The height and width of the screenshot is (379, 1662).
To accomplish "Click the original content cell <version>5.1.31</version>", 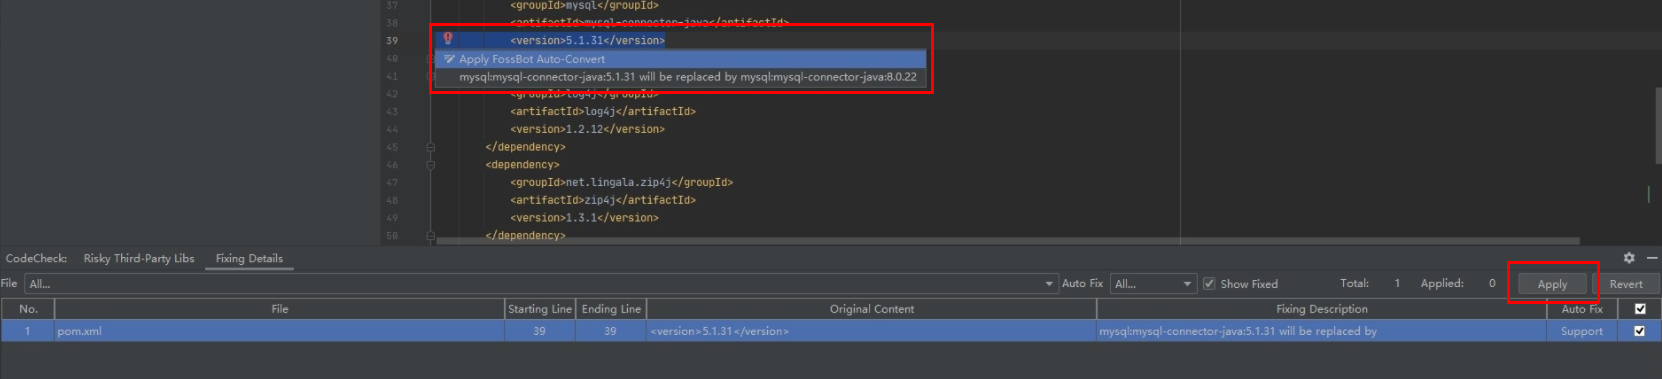I will [872, 331].
